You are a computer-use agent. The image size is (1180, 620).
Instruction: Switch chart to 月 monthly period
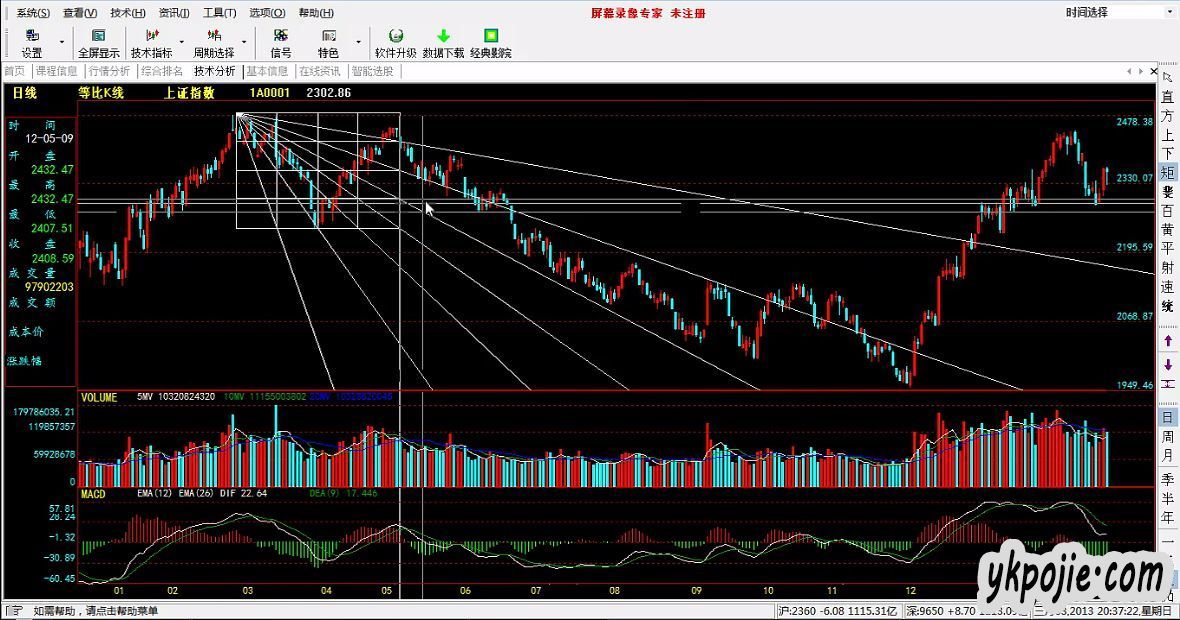tap(1167, 456)
